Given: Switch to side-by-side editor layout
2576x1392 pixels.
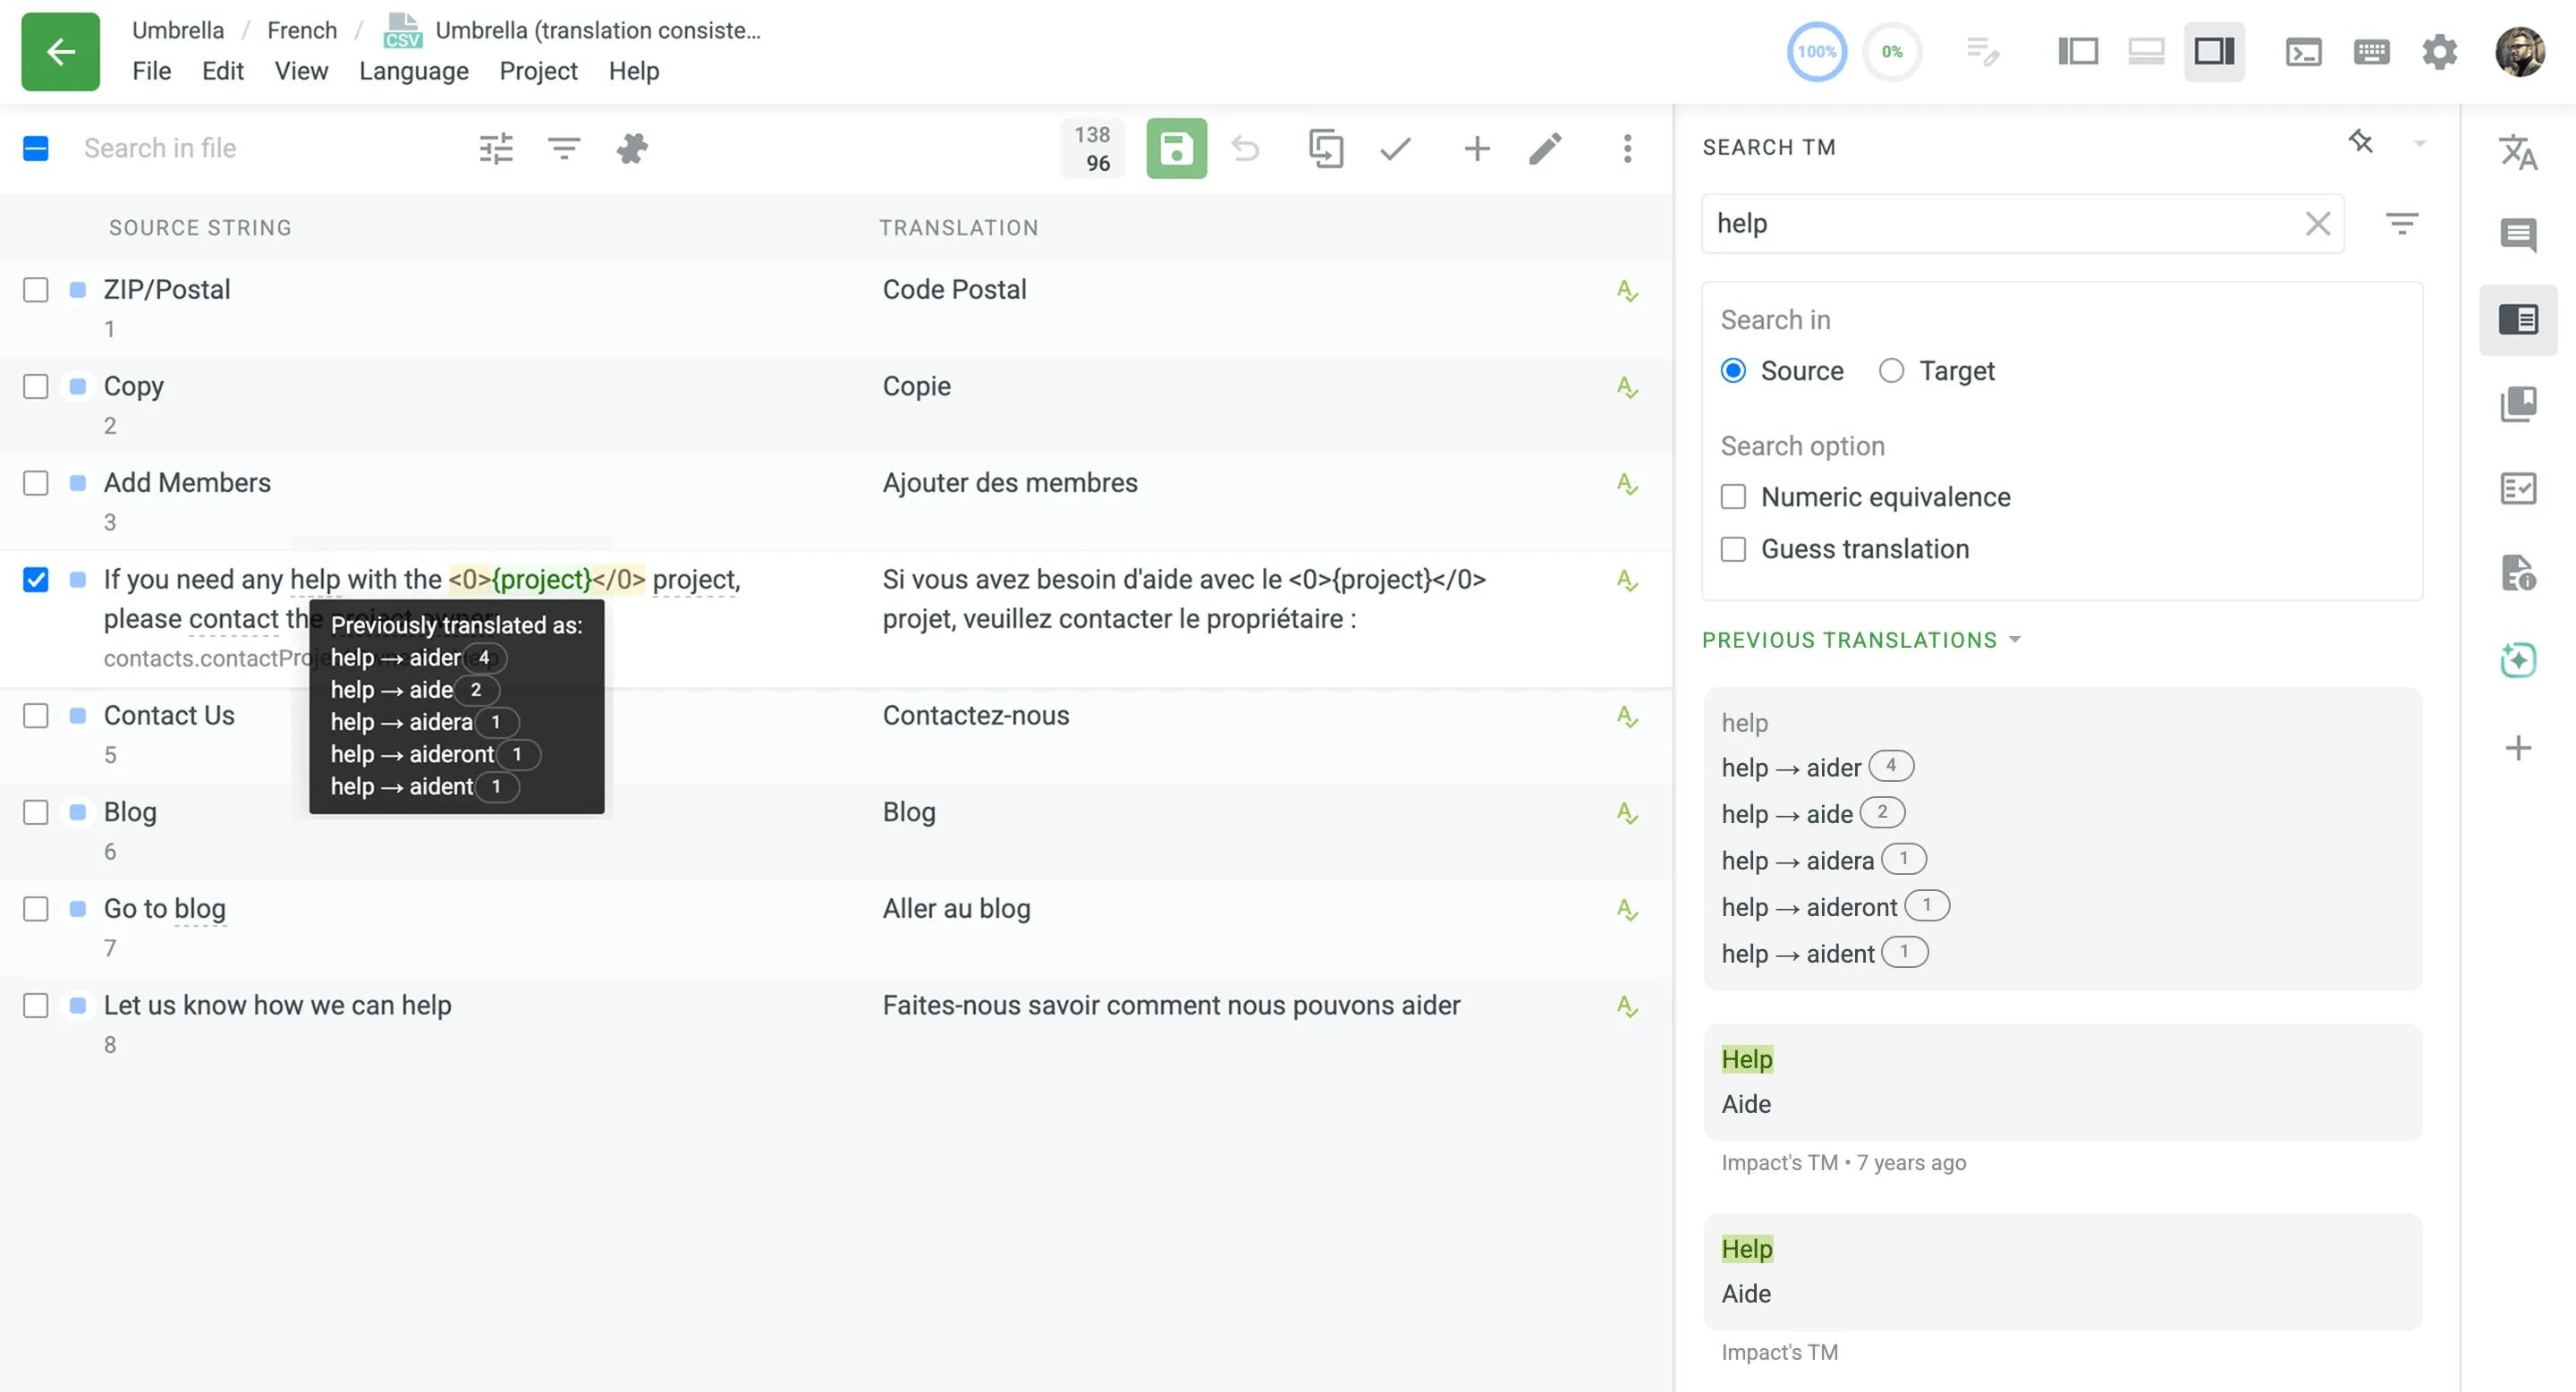Looking at the screenshot, I should 2077,51.
